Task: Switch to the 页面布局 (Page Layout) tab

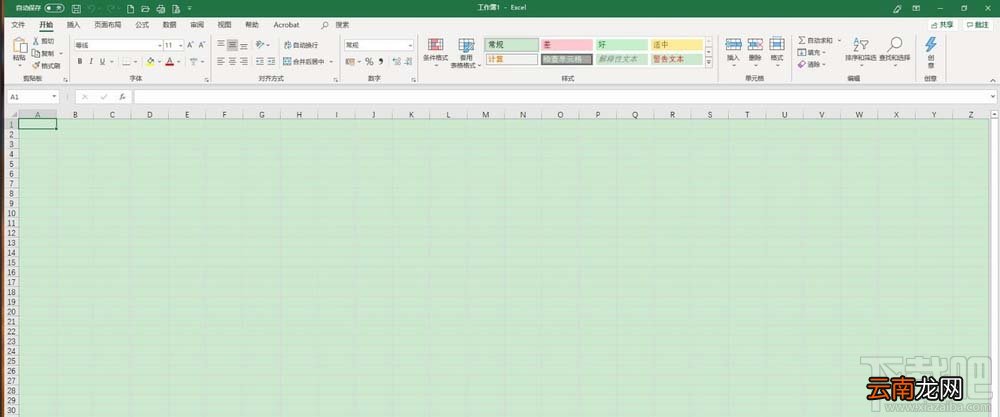Action: tap(108, 25)
